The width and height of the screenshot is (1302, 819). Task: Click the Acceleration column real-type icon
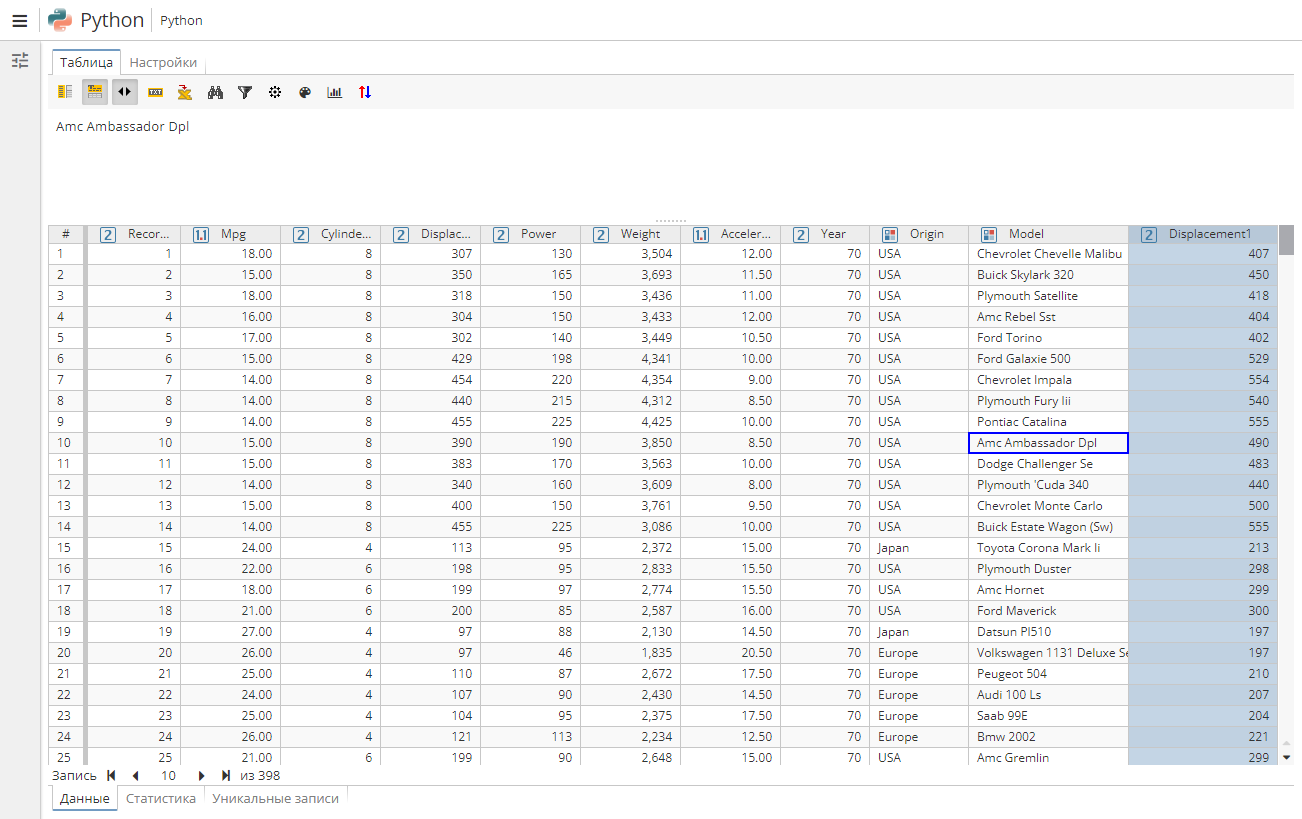[x=701, y=235]
